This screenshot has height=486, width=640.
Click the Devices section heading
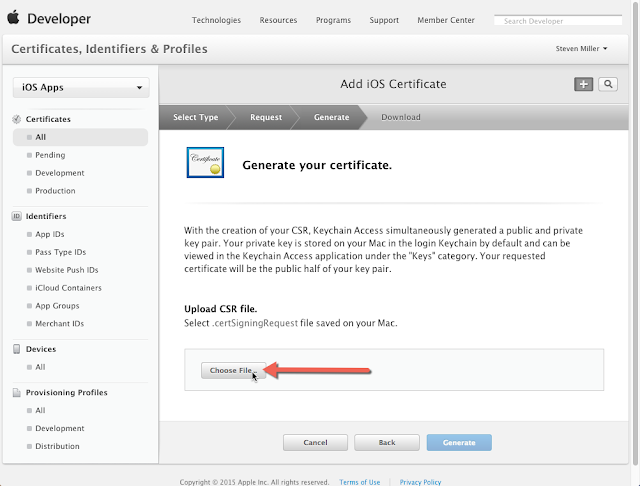(x=41, y=349)
